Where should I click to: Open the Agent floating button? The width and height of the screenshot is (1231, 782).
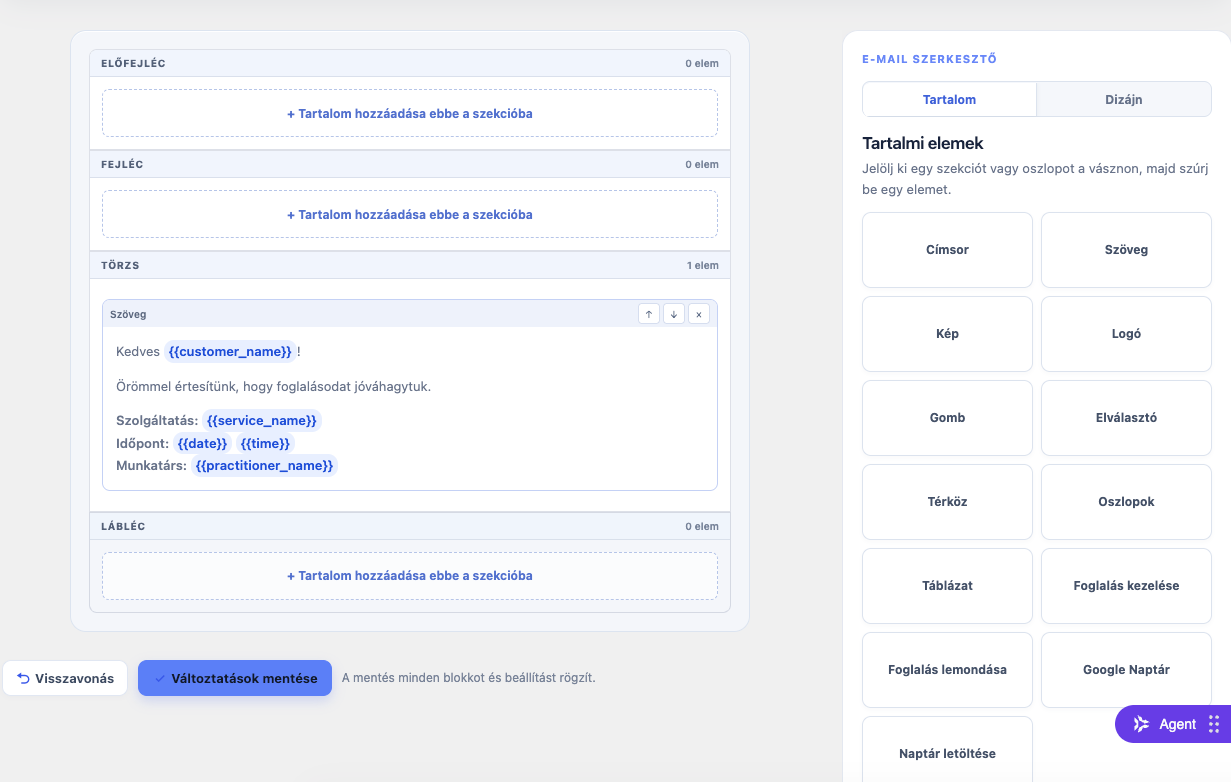coord(1173,724)
